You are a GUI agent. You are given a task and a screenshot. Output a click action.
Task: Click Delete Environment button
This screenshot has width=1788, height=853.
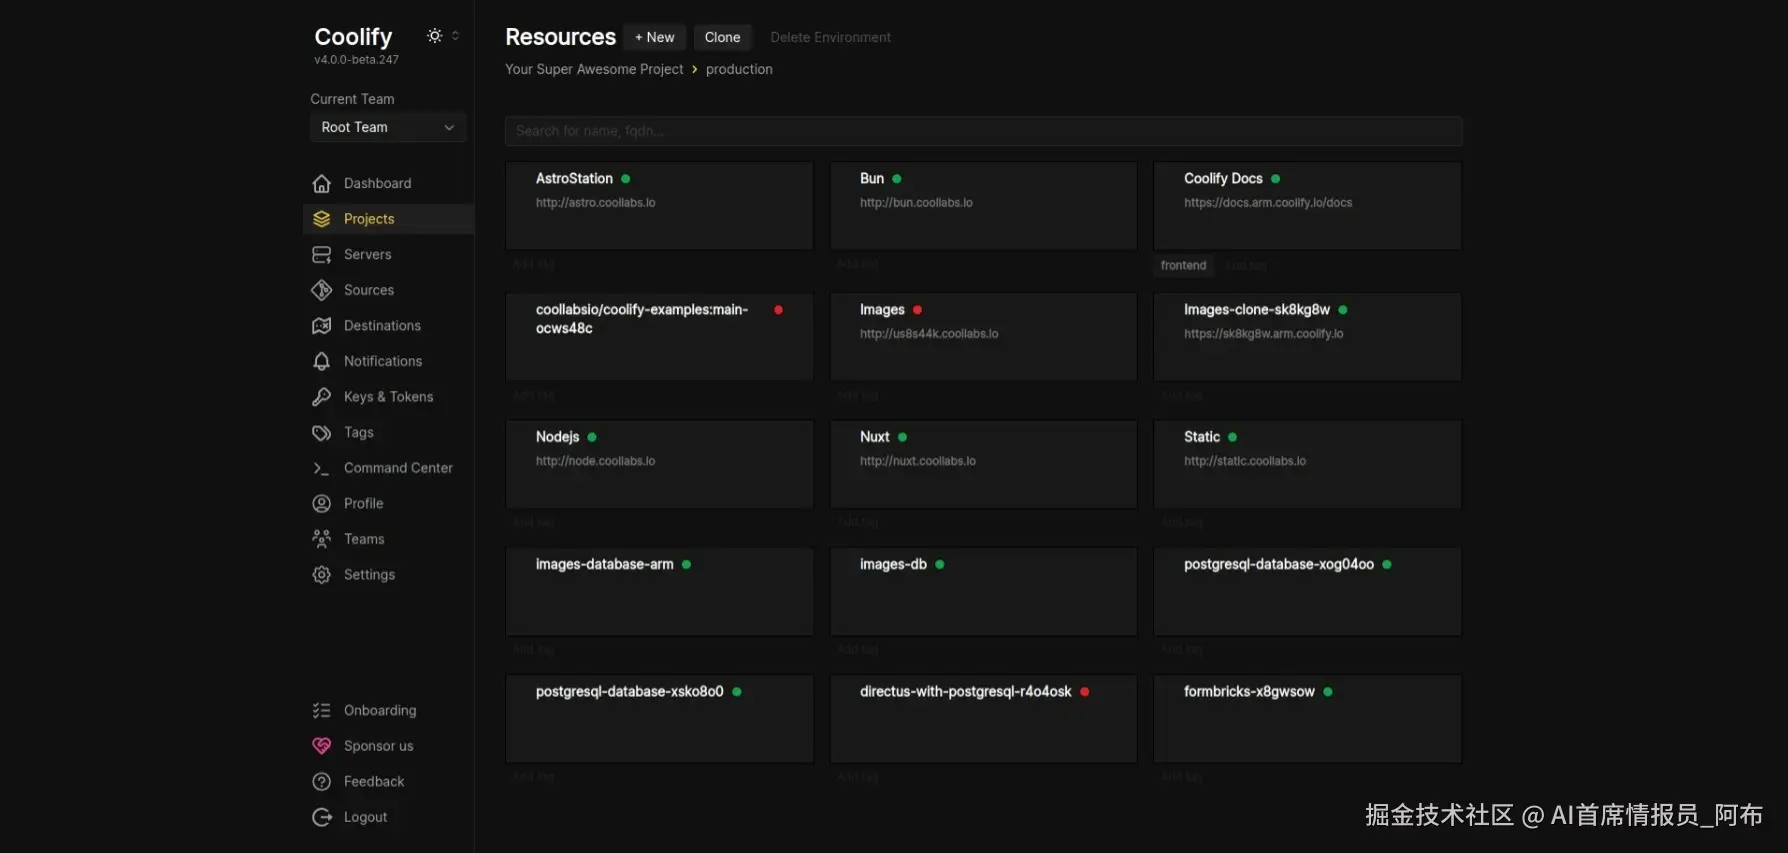coord(830,37)
